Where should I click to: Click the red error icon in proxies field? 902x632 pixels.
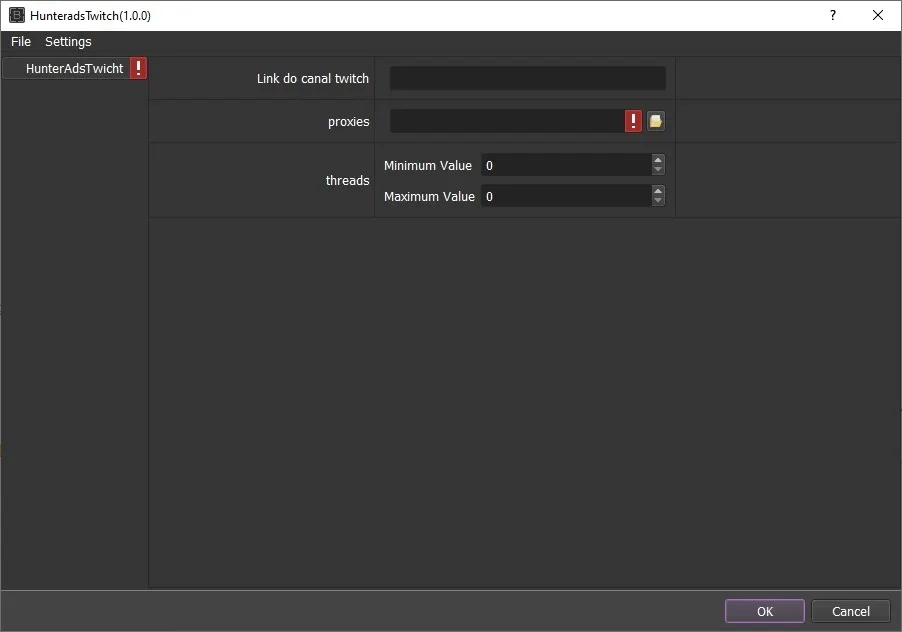633,121
